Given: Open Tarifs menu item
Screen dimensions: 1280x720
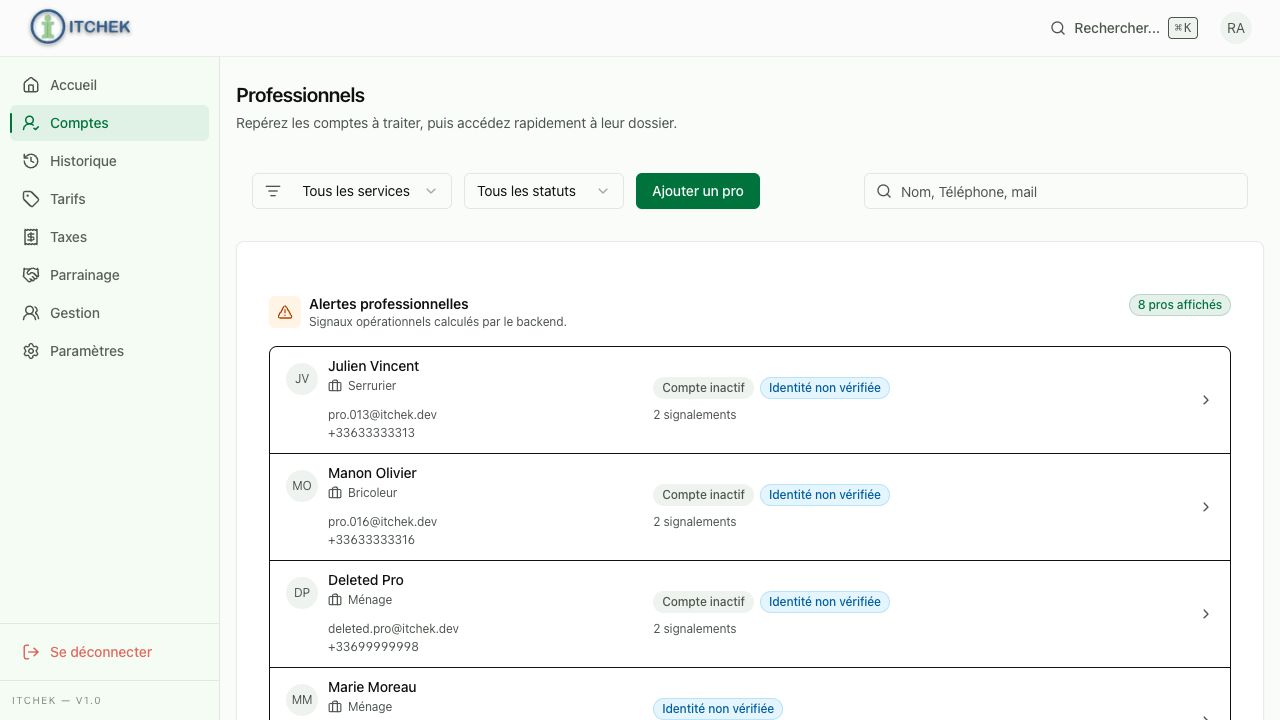Looking at the screenshot, I should click(x=110, y=199).
